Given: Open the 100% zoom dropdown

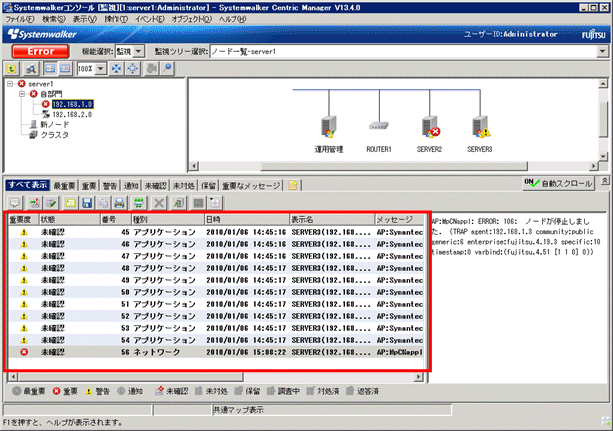Looking at the screenshot, I should [x=101, y=69].
